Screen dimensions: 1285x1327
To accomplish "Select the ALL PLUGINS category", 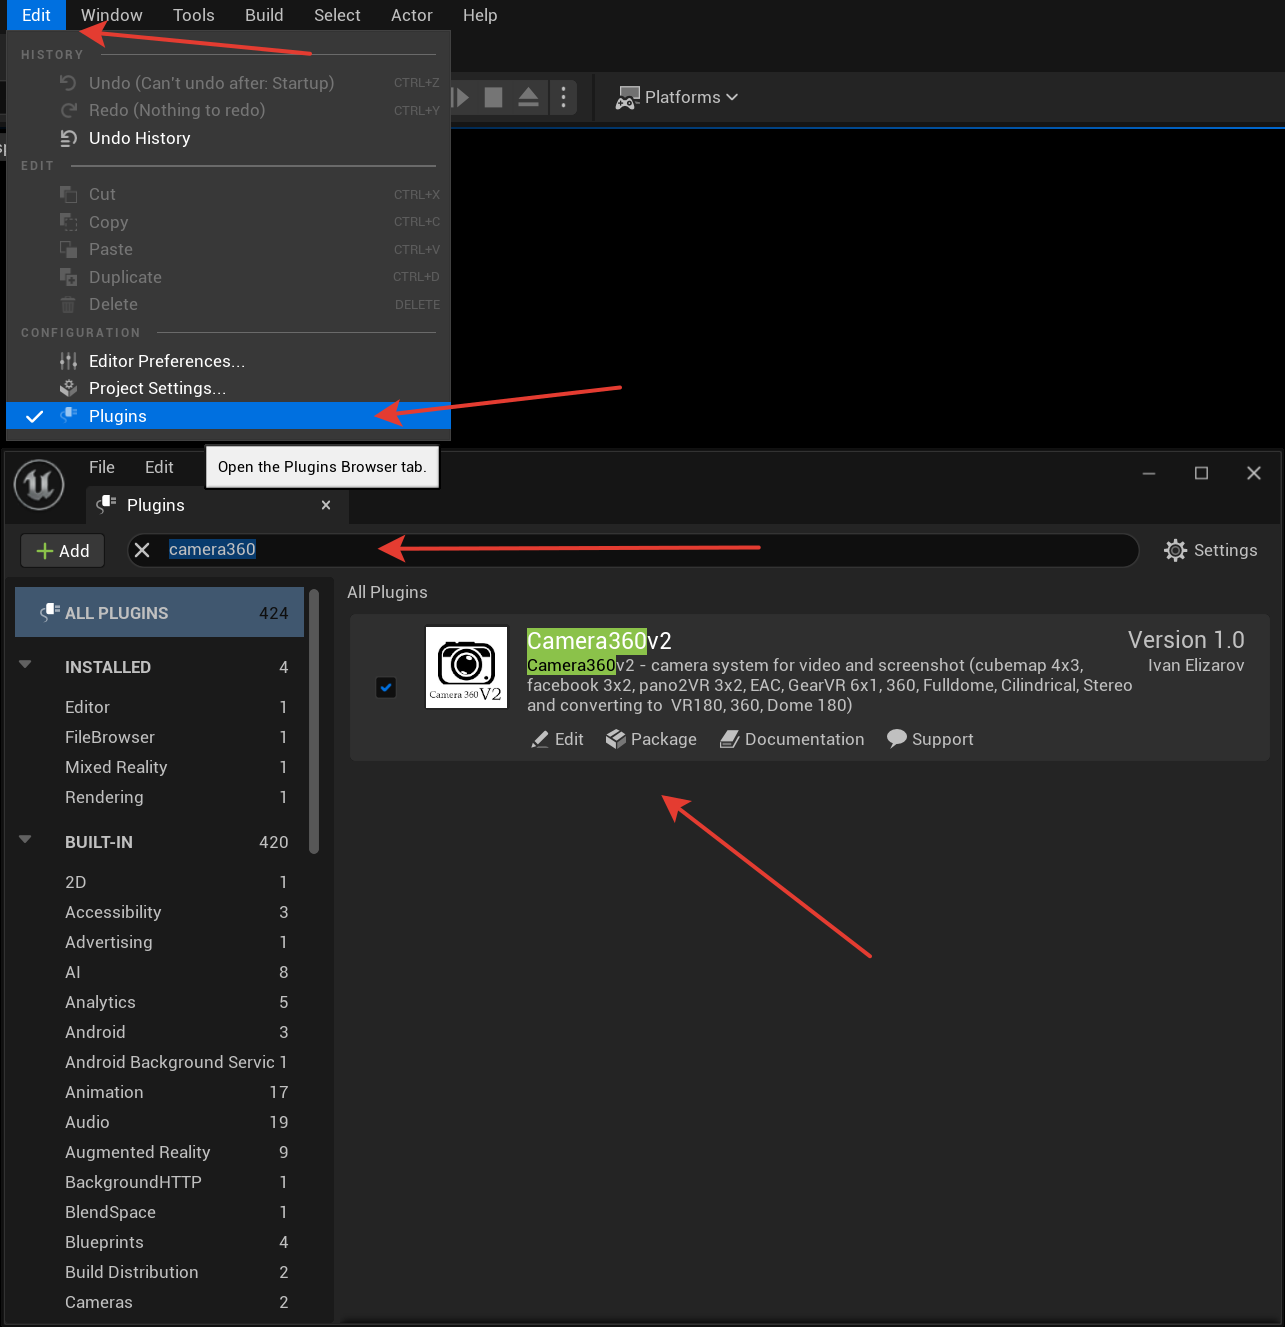I will click(x=160, y=613).
